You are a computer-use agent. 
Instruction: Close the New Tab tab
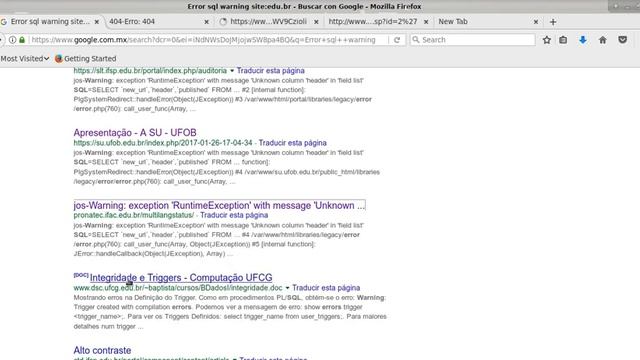(536, 22)
